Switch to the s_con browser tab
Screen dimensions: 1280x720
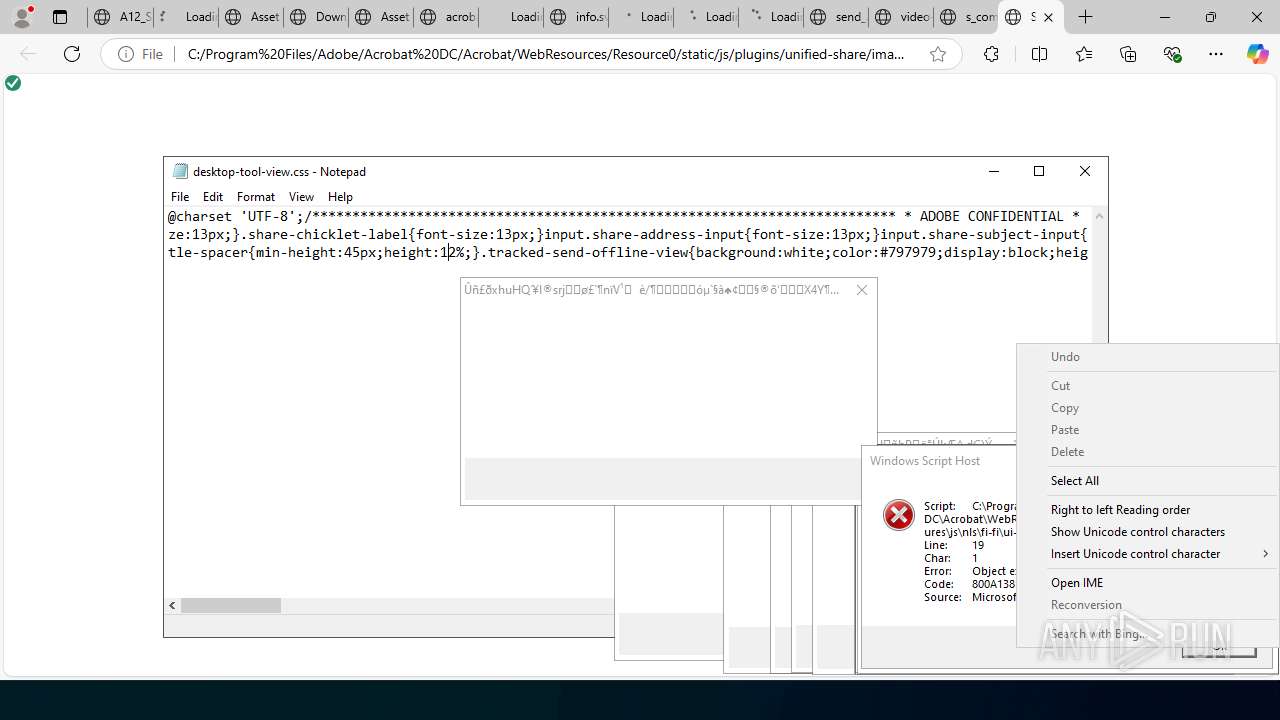[965, 17]
